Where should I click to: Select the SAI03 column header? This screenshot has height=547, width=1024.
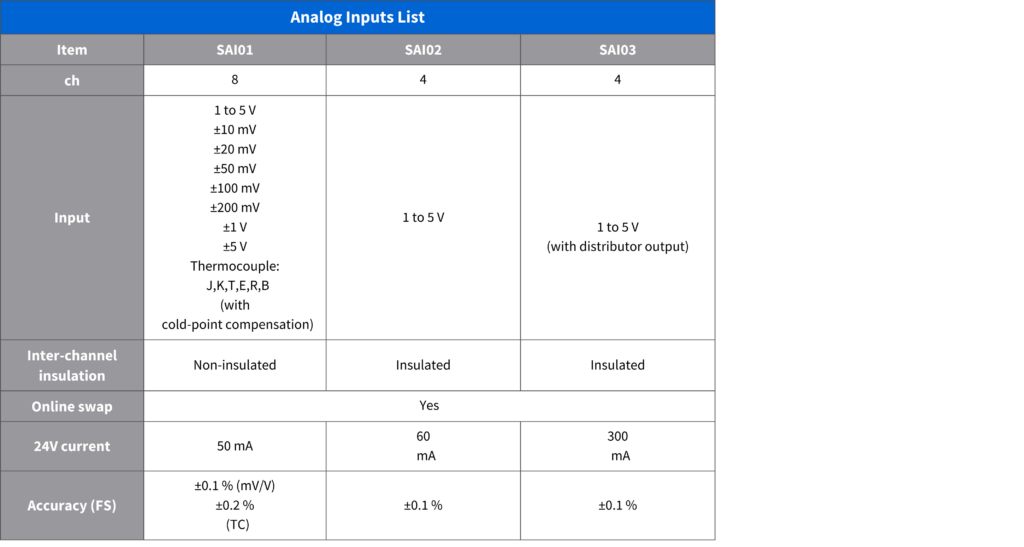click(x=617, y=50)
